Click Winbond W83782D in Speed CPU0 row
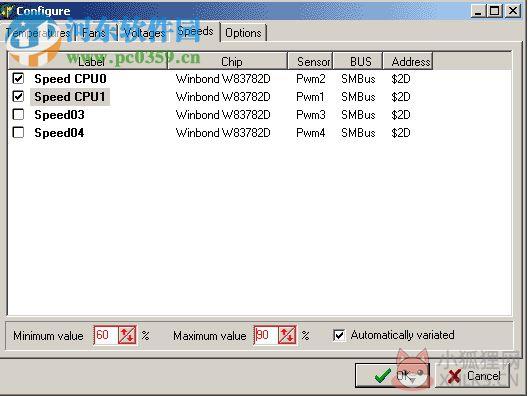The image size is (530, 396). (x=223, y=79)
